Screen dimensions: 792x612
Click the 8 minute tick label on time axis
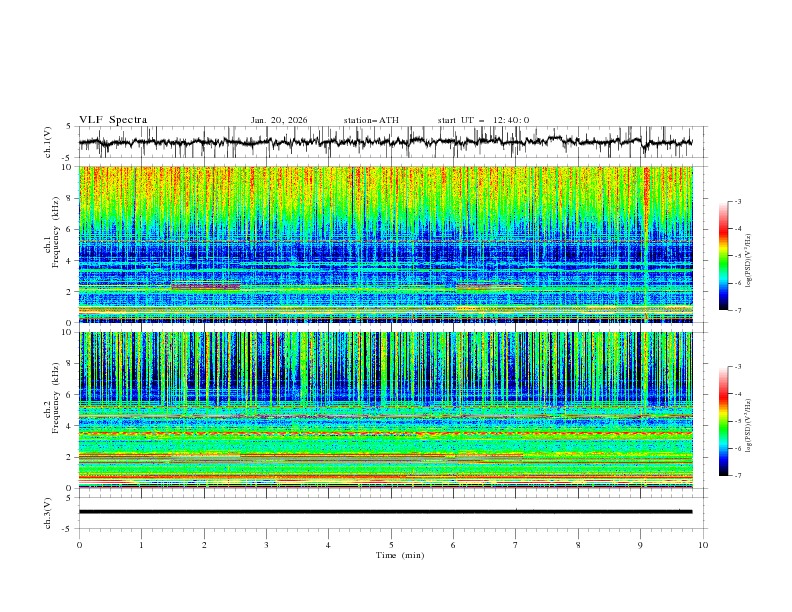[578, 545]
